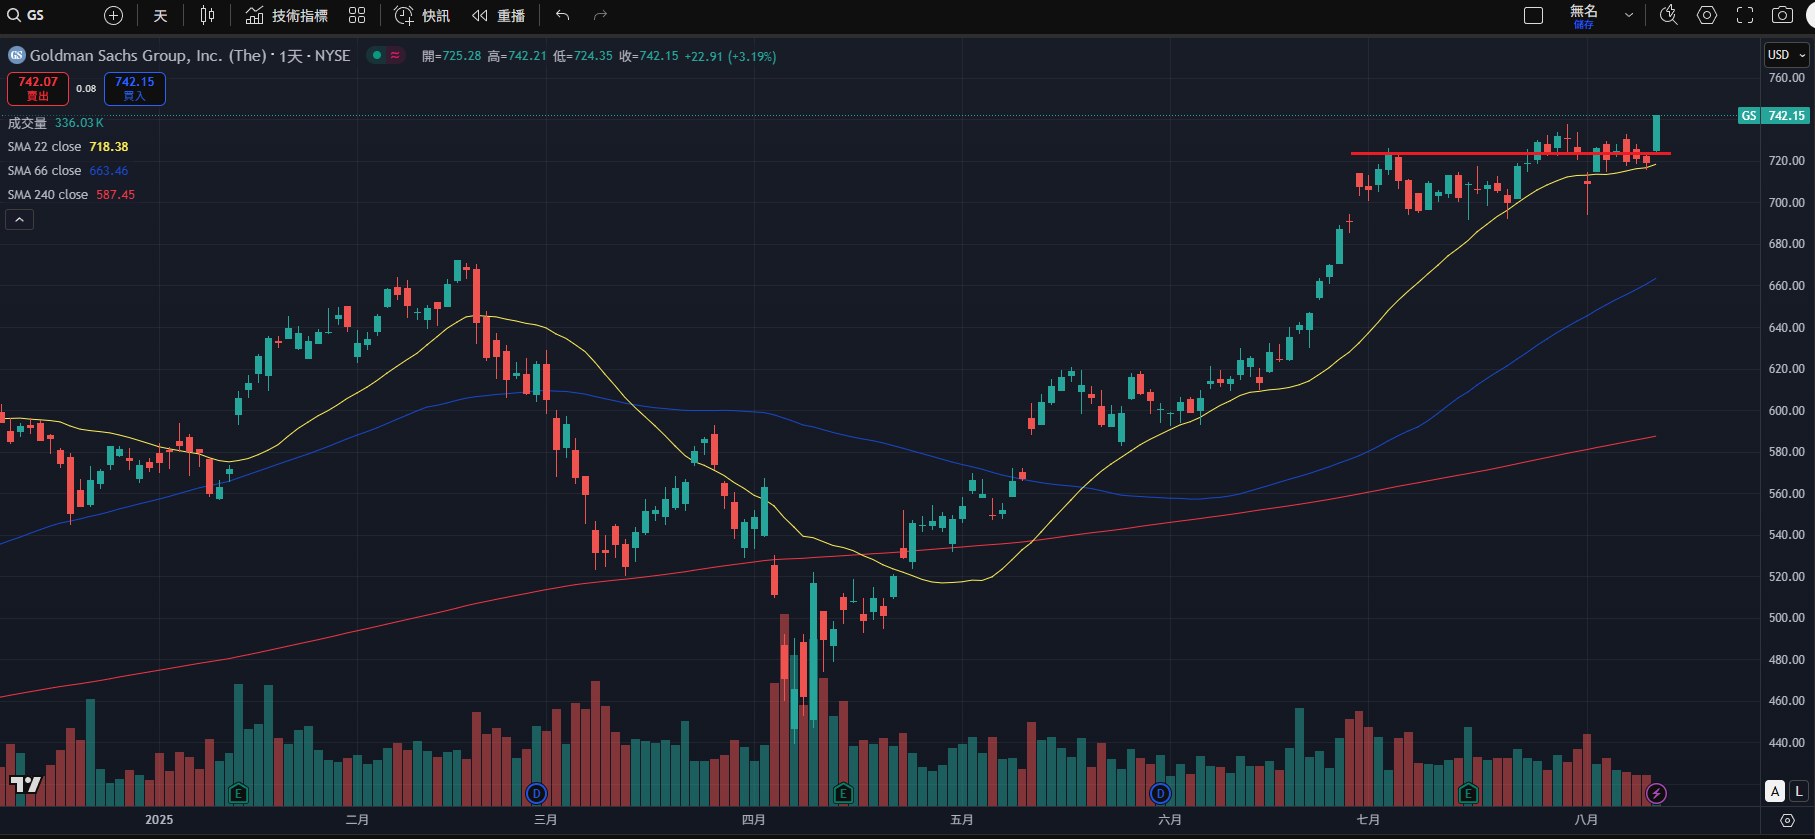Toggle auto scale A button
This screenshot has width=1815, height=839.
coord(1775,791)
